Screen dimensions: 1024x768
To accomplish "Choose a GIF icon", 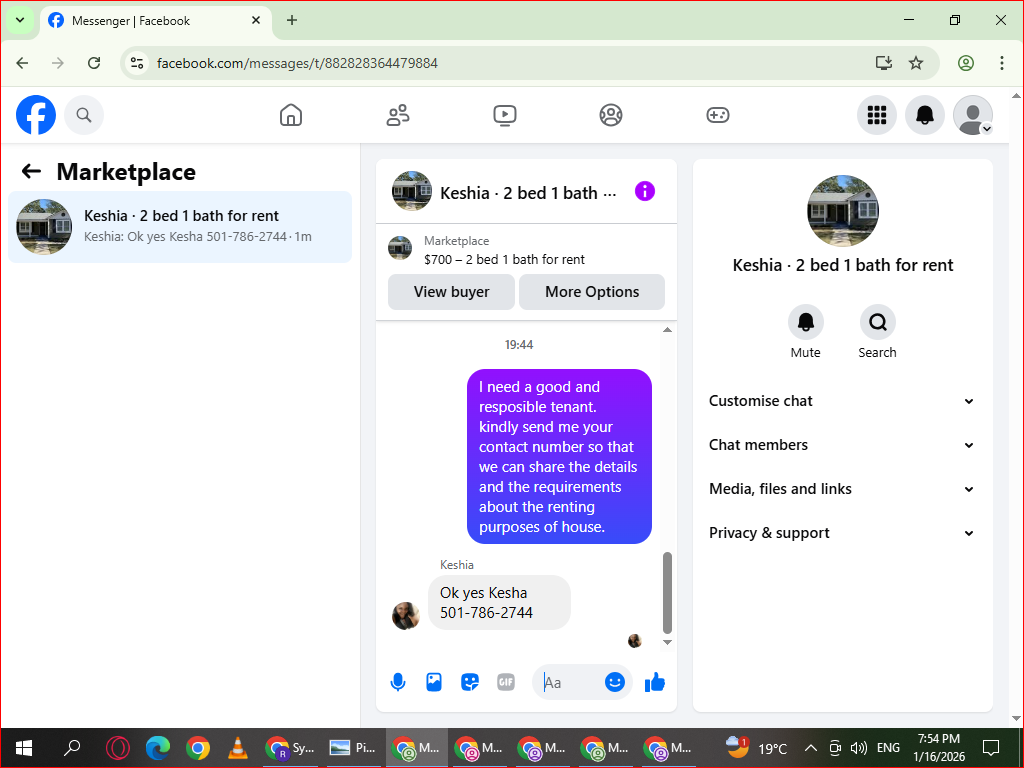I will pyautogui.click(x=505, y=682).
